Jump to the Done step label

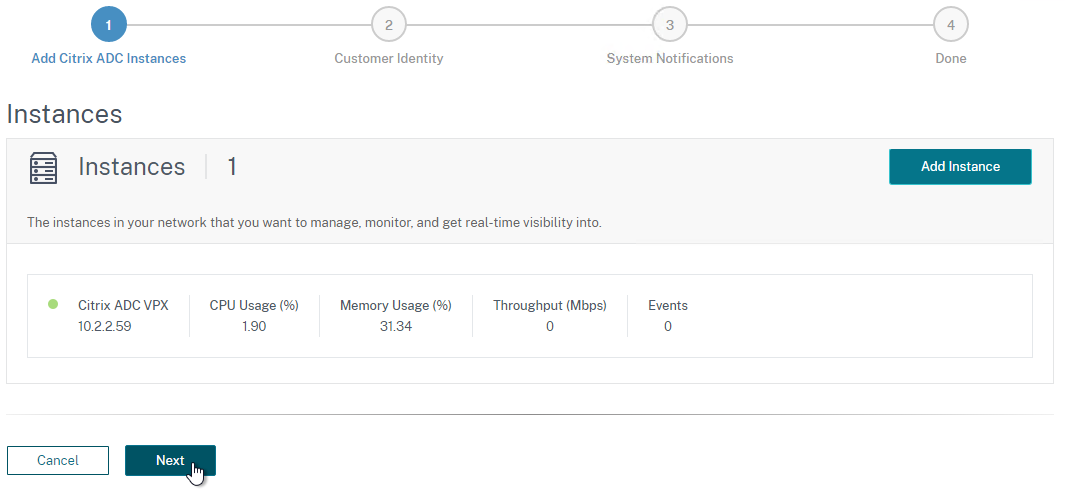click(951, 58)
